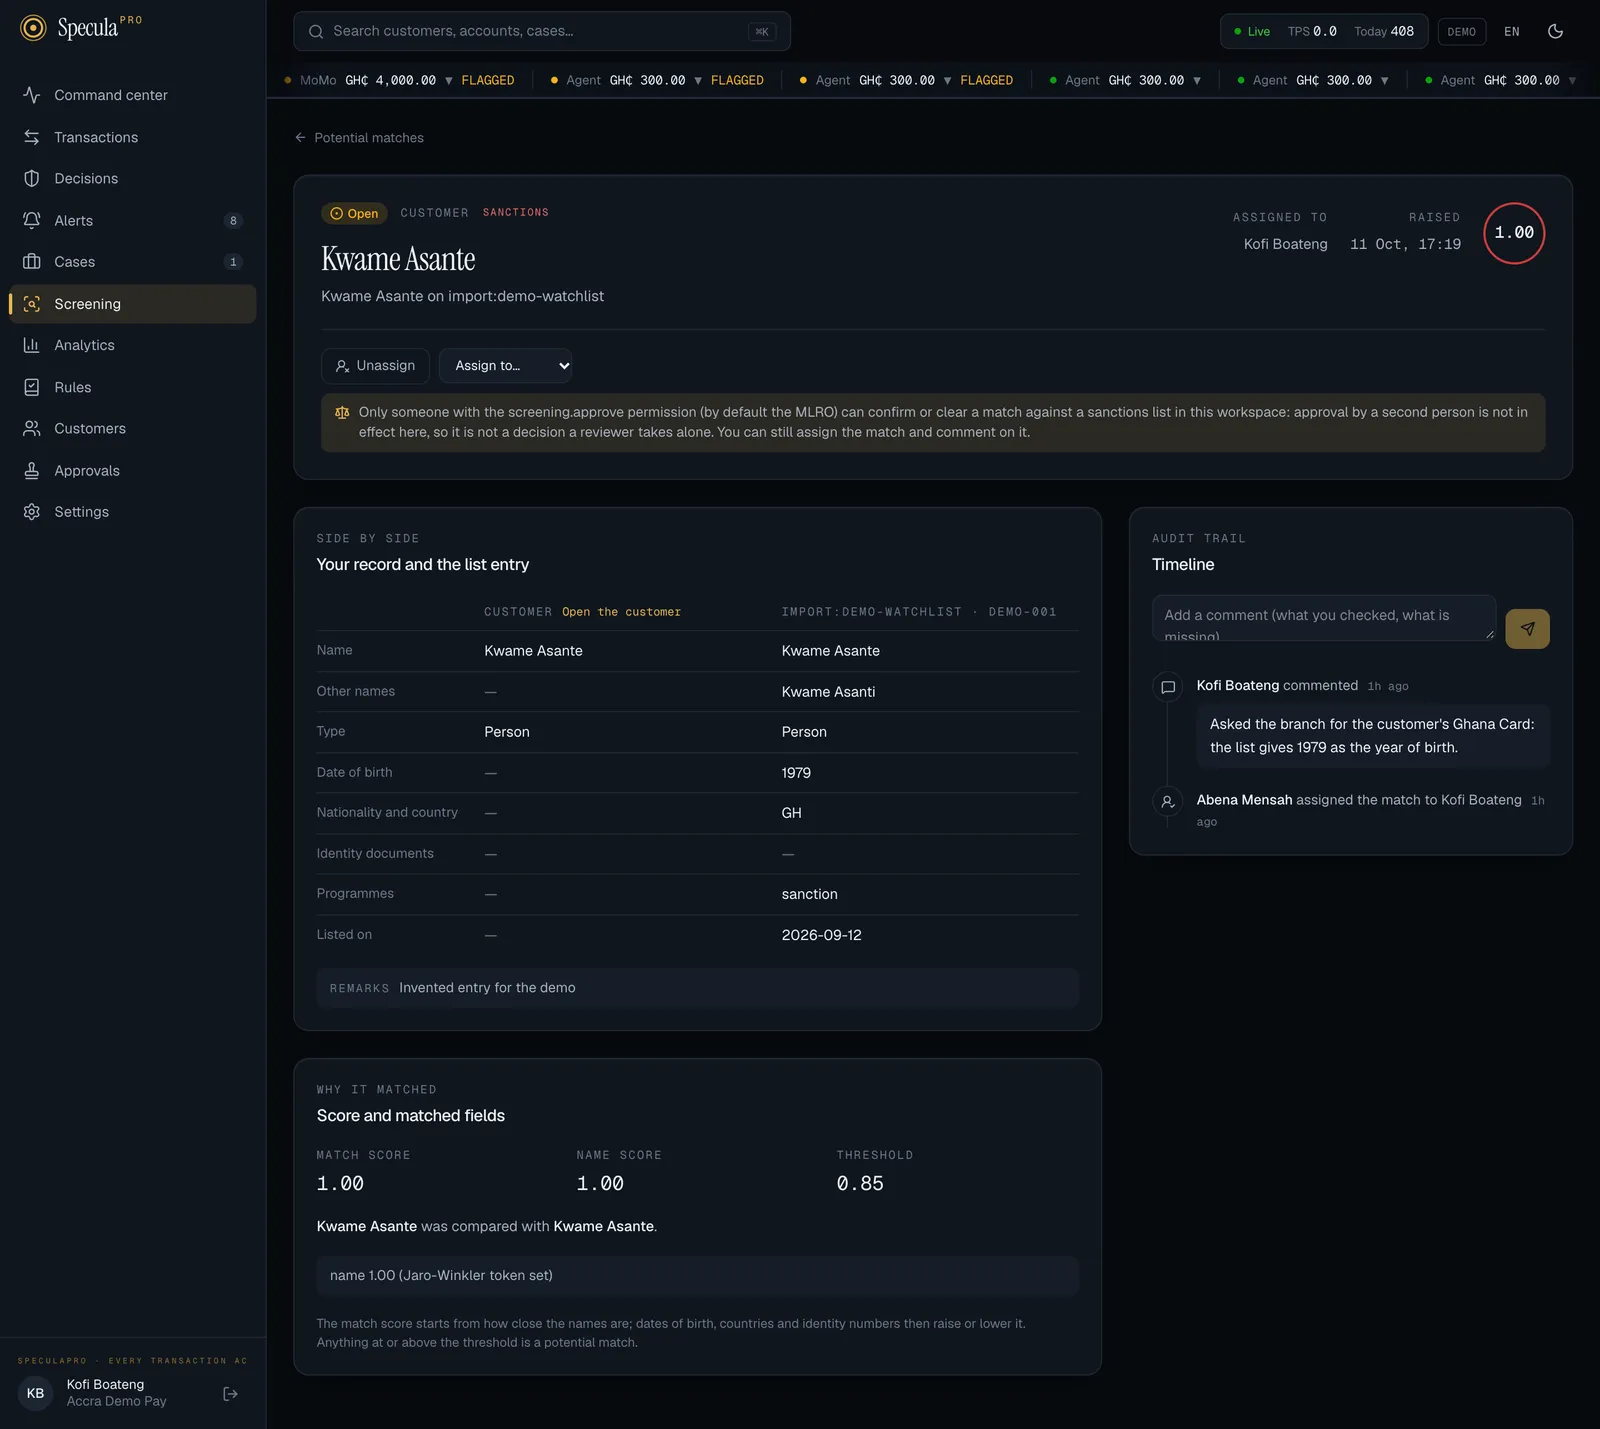Image resolution: width=1600 pixels, height=1429 pixels.
Task: Expand the MoMo GH₵ 4,000.00 ticker arrow
Action: pos(449,80)
